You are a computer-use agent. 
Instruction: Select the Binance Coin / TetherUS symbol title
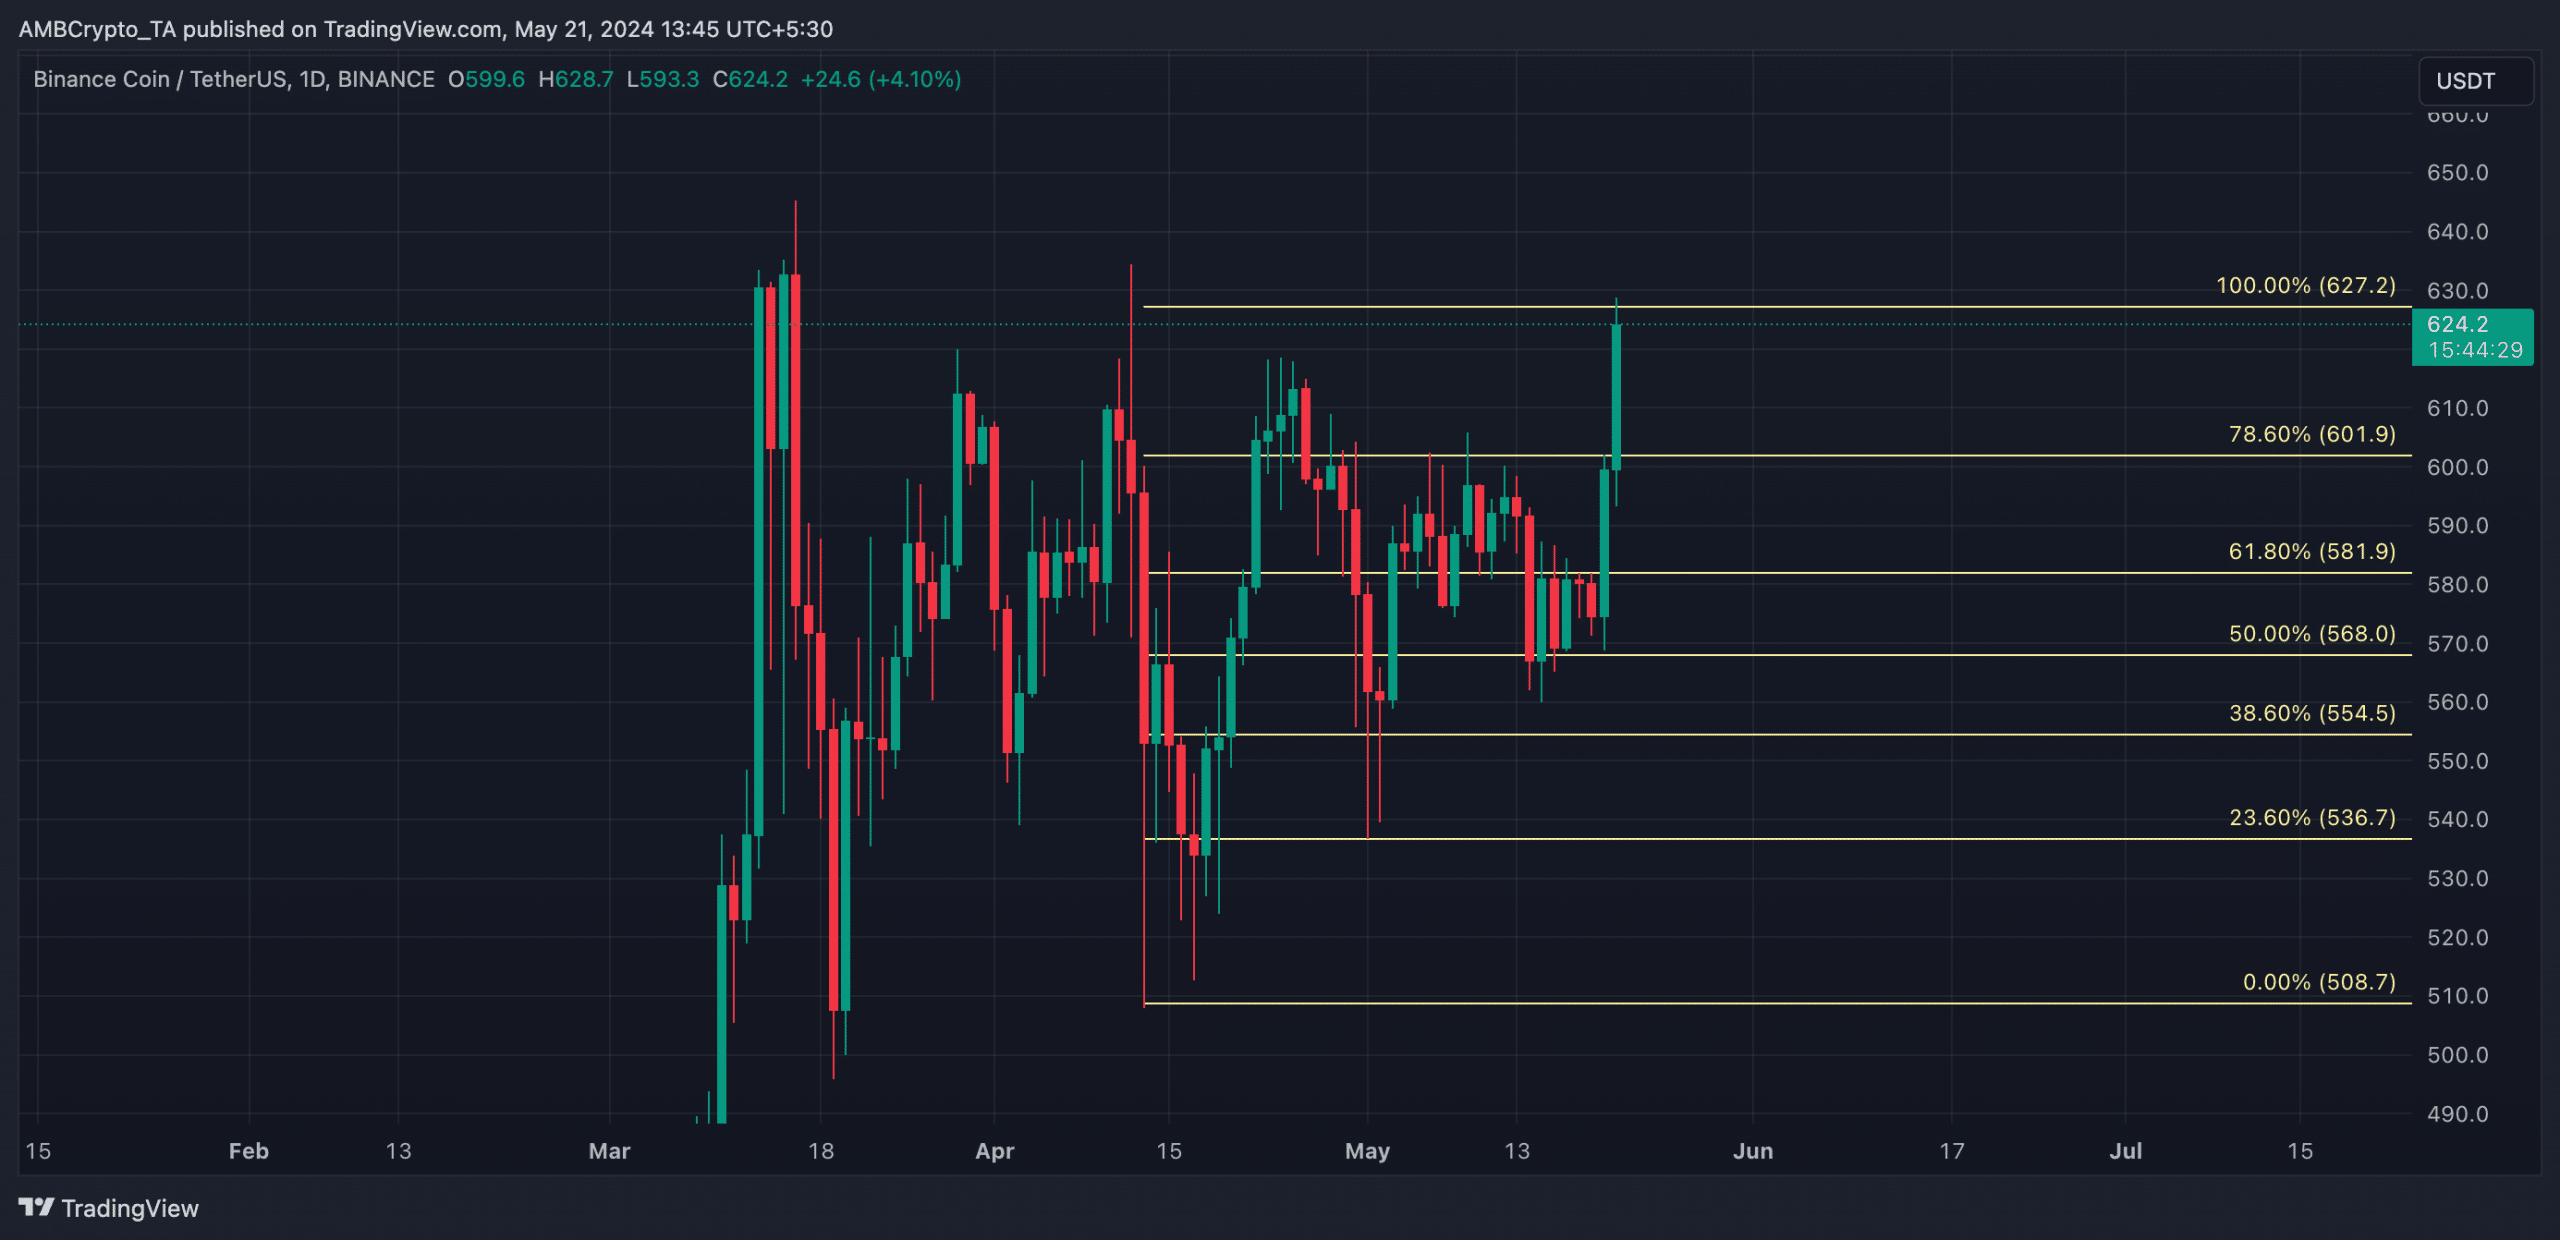pyautogui.click(x=234, y=79)
